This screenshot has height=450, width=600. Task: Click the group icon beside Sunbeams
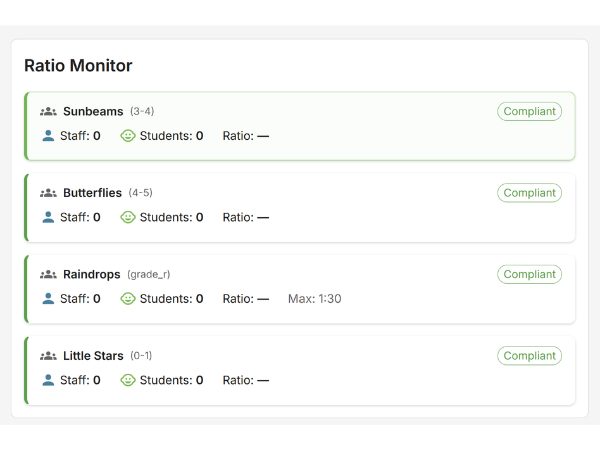click(48, 111)
